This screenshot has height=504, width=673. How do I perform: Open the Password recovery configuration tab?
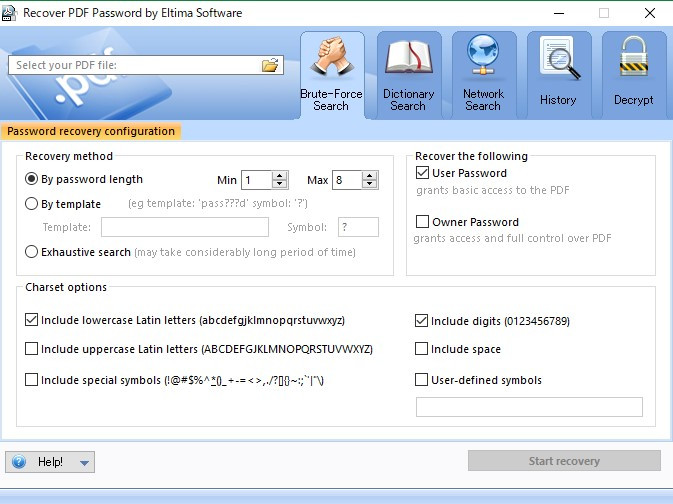[90, 131]
